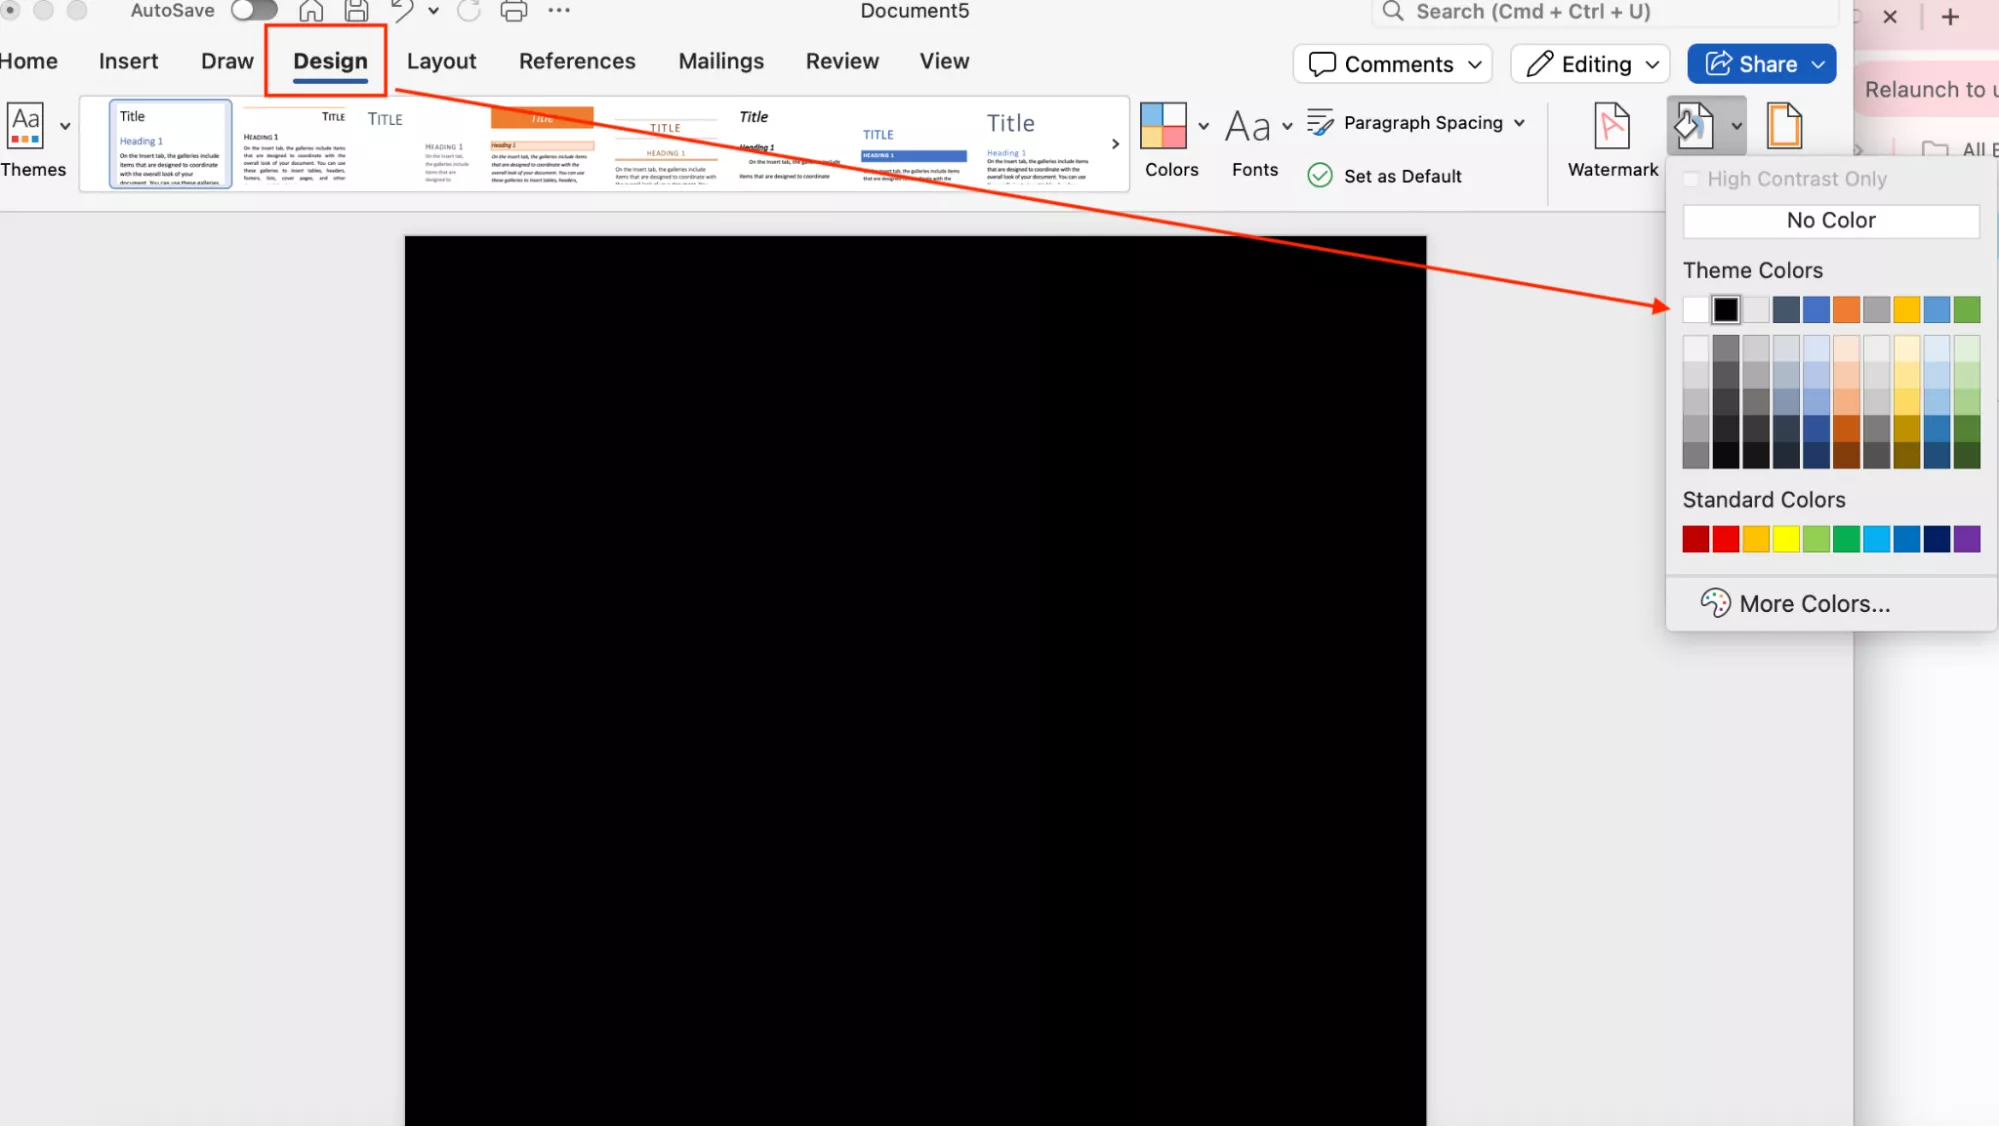Image resolution: width=1999 pixels, height=1127 pixels.
Task: Click the Undo arrow icon
Action: (402, 11)
